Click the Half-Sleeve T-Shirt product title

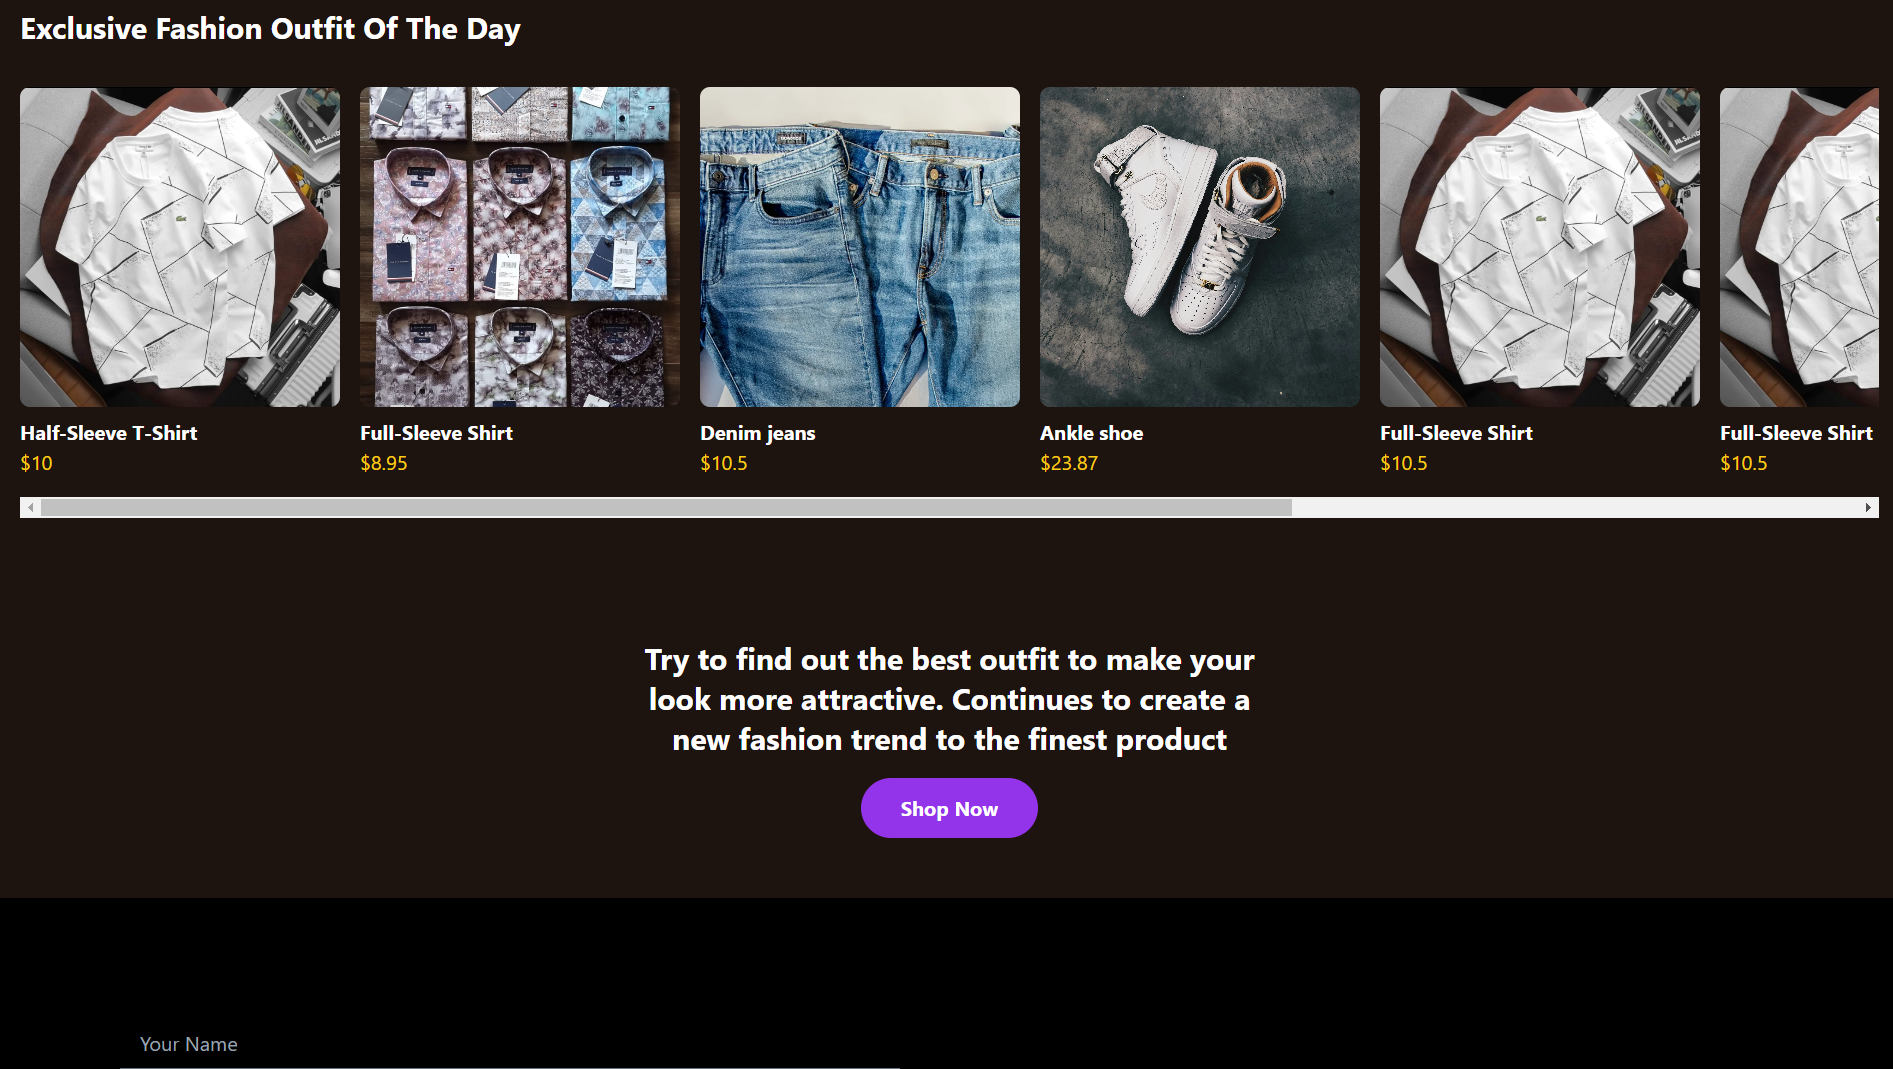109,433
